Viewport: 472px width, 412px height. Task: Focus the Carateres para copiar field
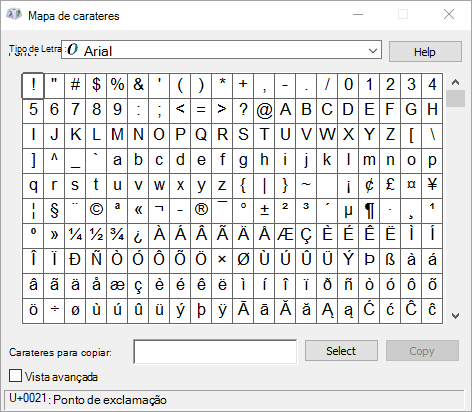[x=215, y=352]
